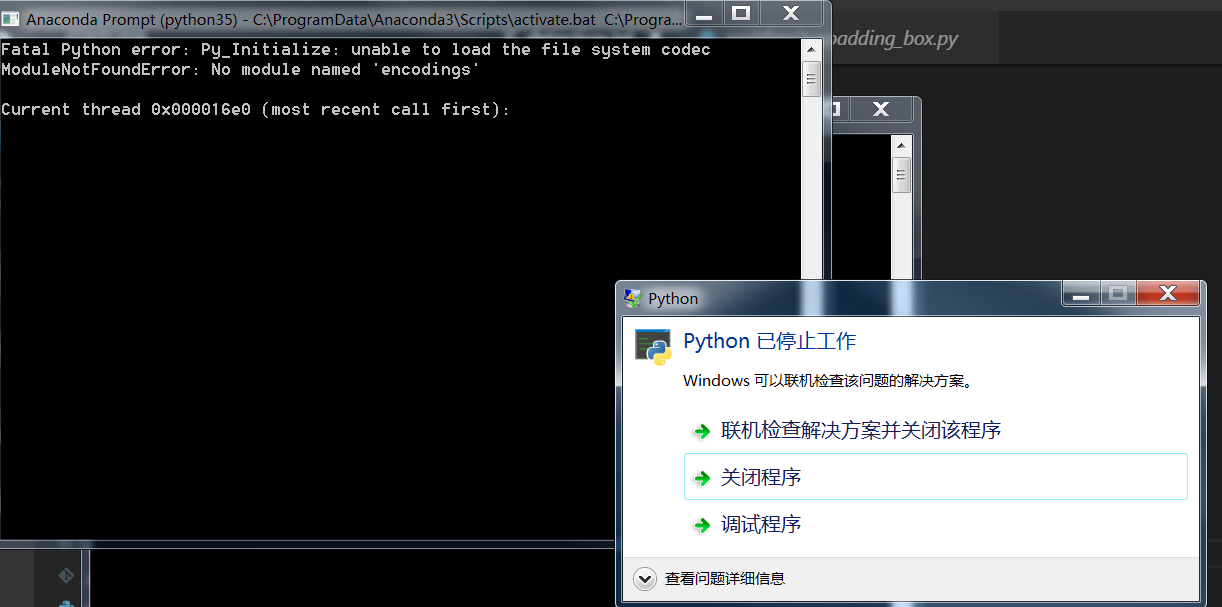Close the Anaconda Prompt window
The width and height of the screenshot is (1222, 607).
pos(791,13)
